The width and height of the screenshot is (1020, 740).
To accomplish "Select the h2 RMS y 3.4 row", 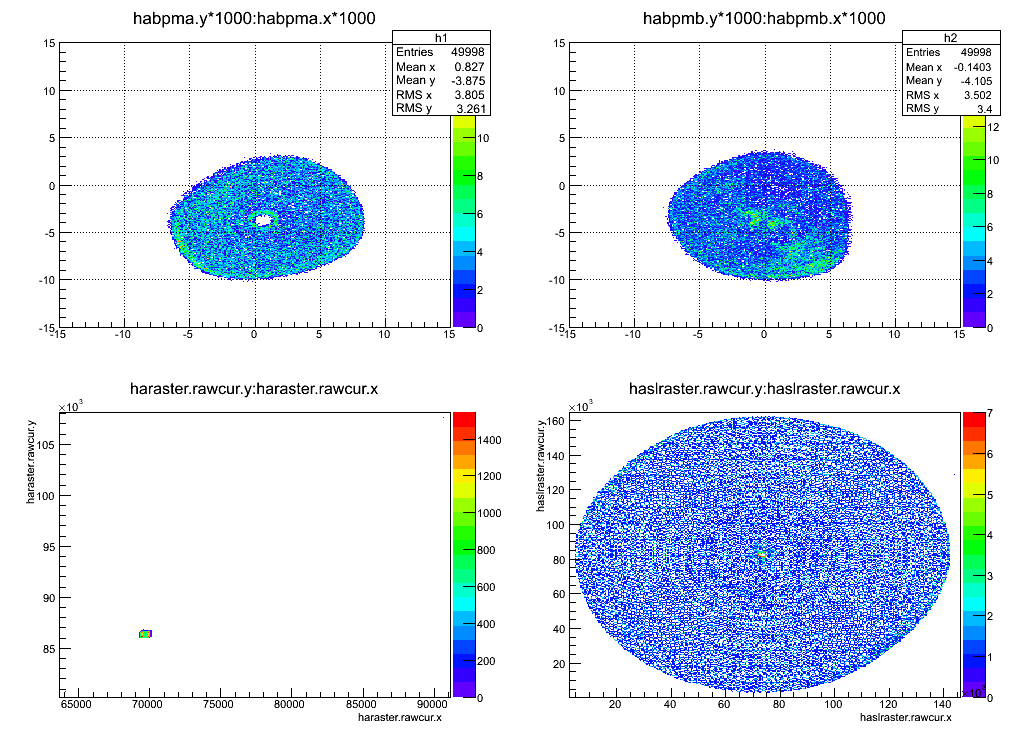I will (x=951, y=108).
